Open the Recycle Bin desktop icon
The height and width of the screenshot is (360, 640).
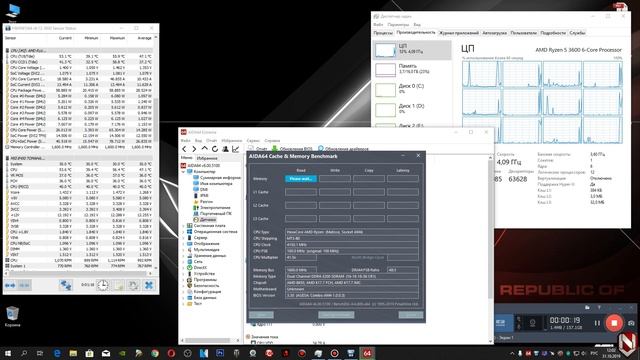click(12, 317)
